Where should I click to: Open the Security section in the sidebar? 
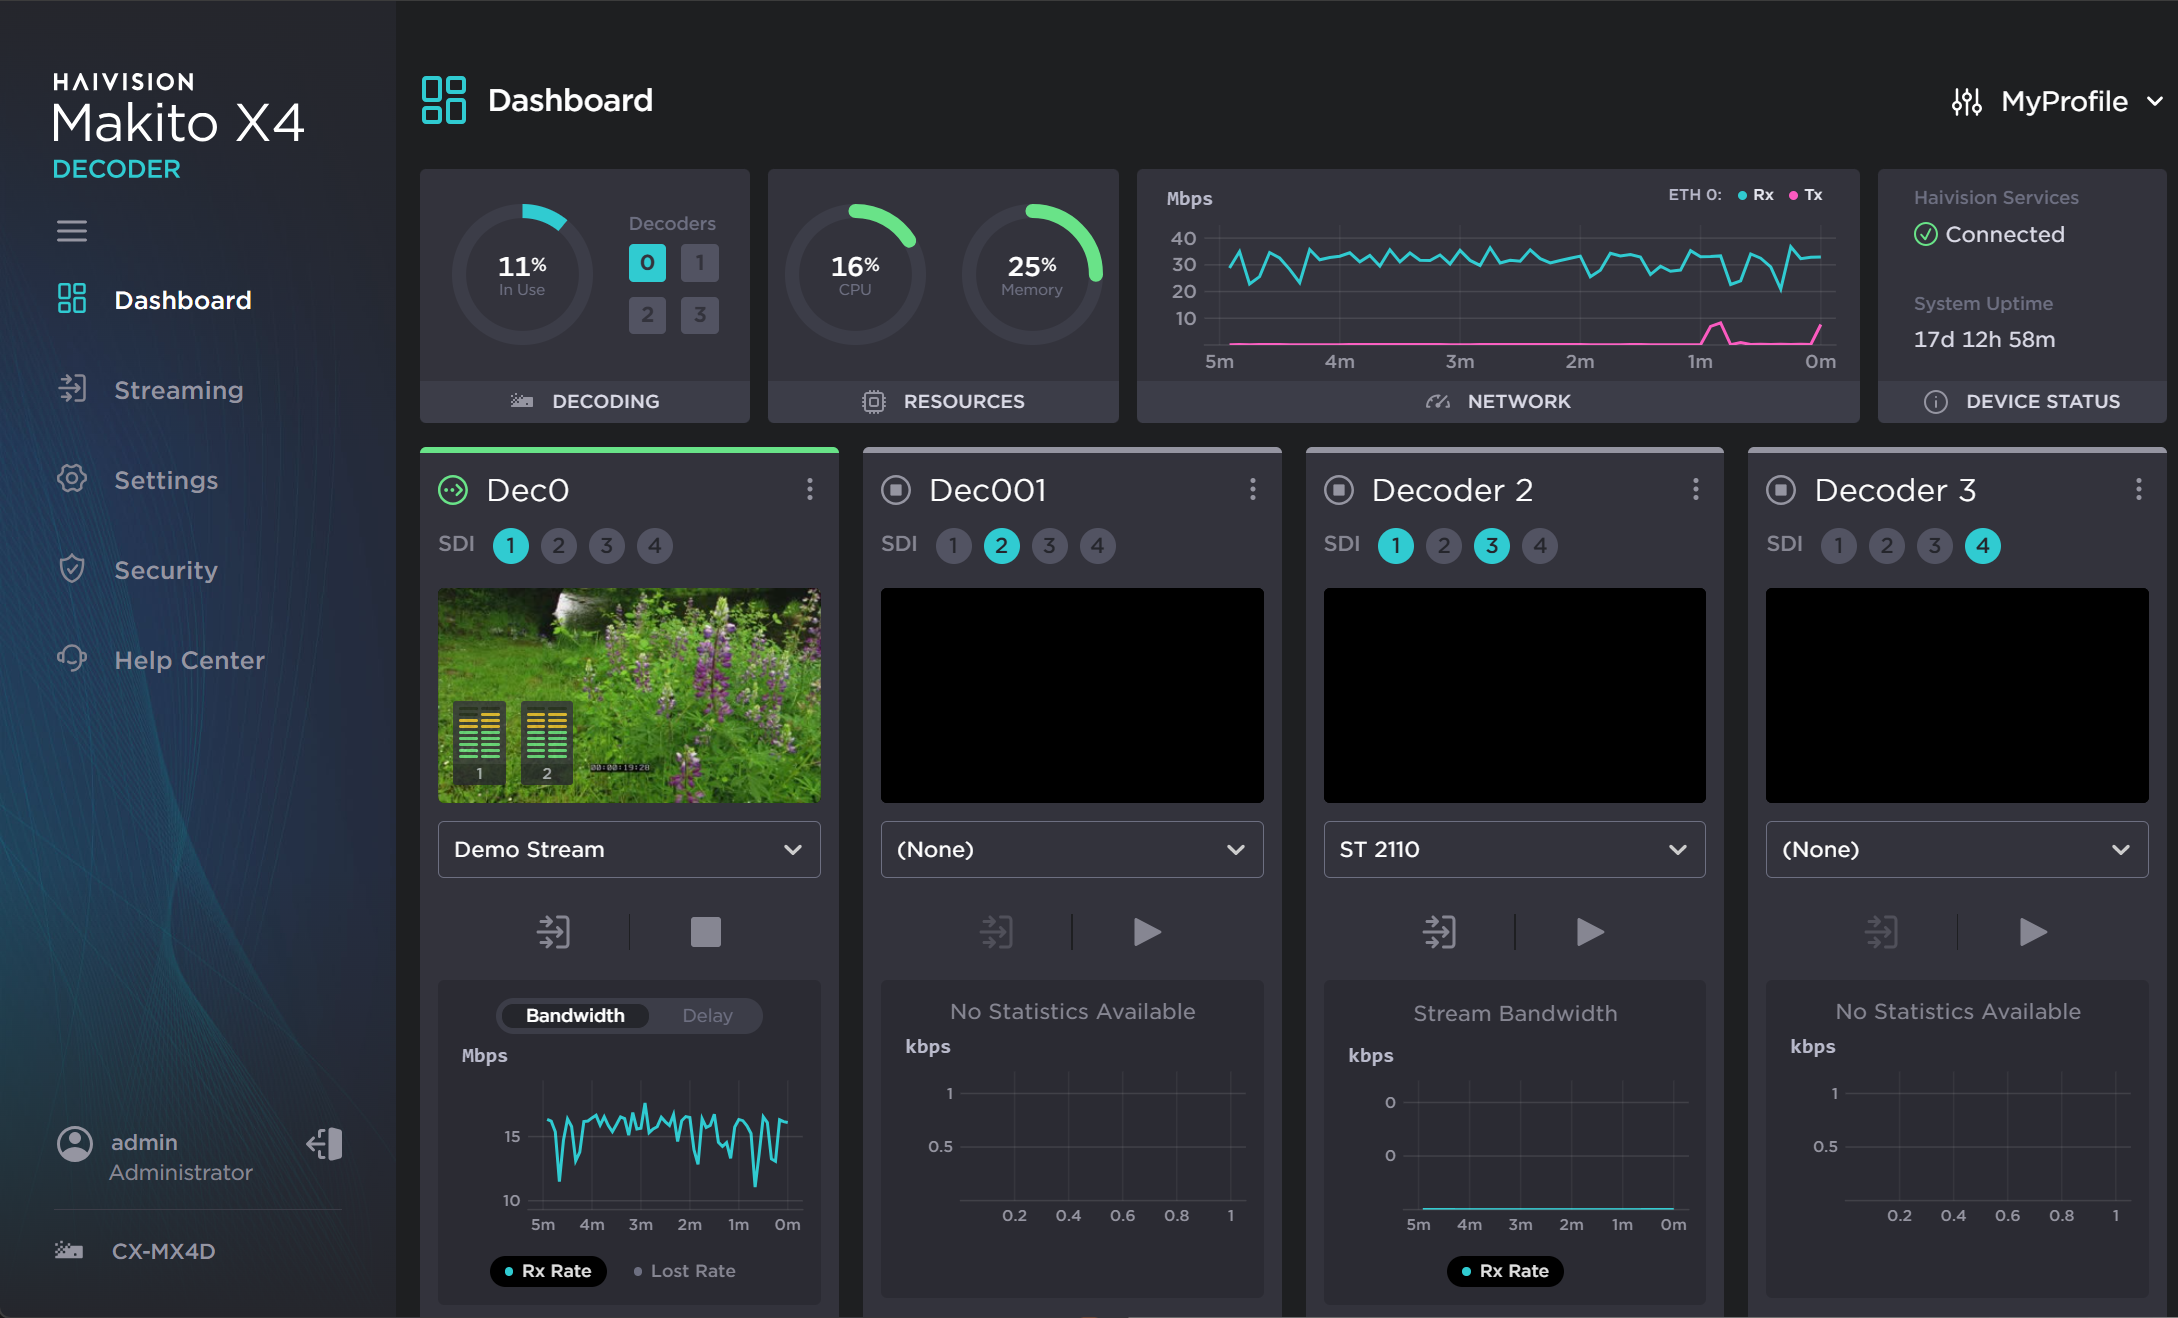165,570
